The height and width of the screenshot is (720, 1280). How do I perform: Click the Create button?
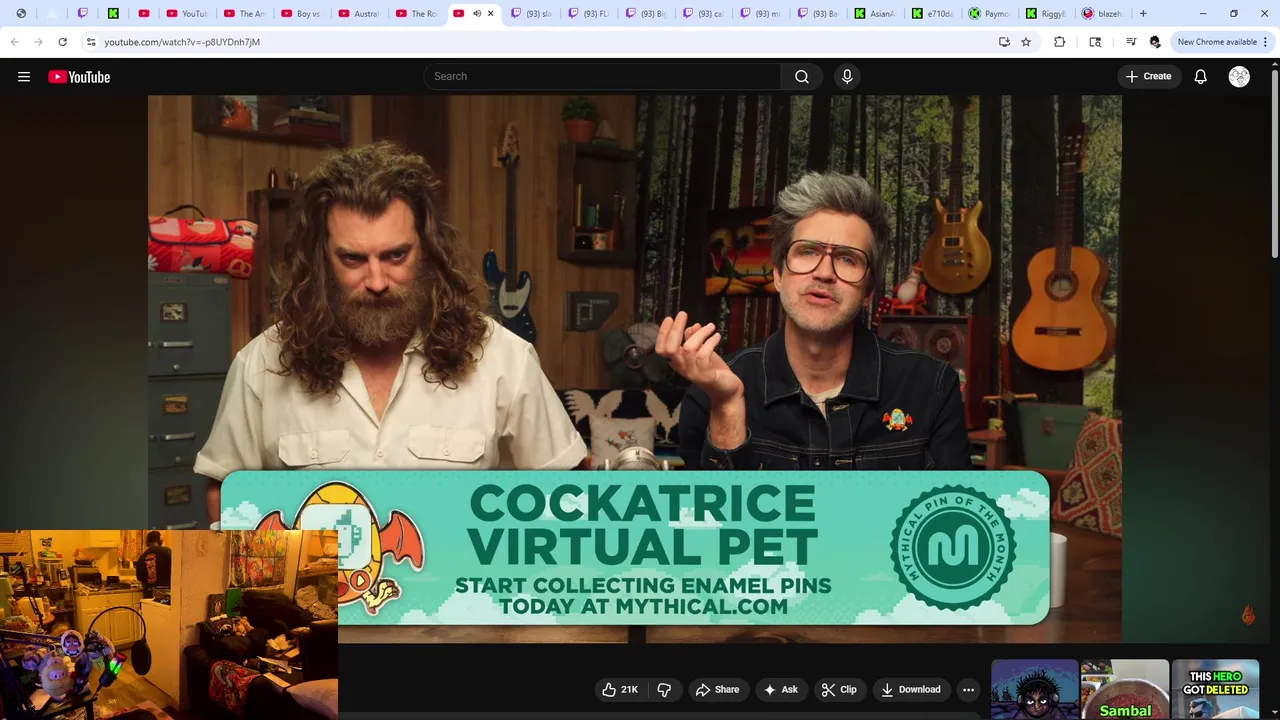coord(1148,77)
